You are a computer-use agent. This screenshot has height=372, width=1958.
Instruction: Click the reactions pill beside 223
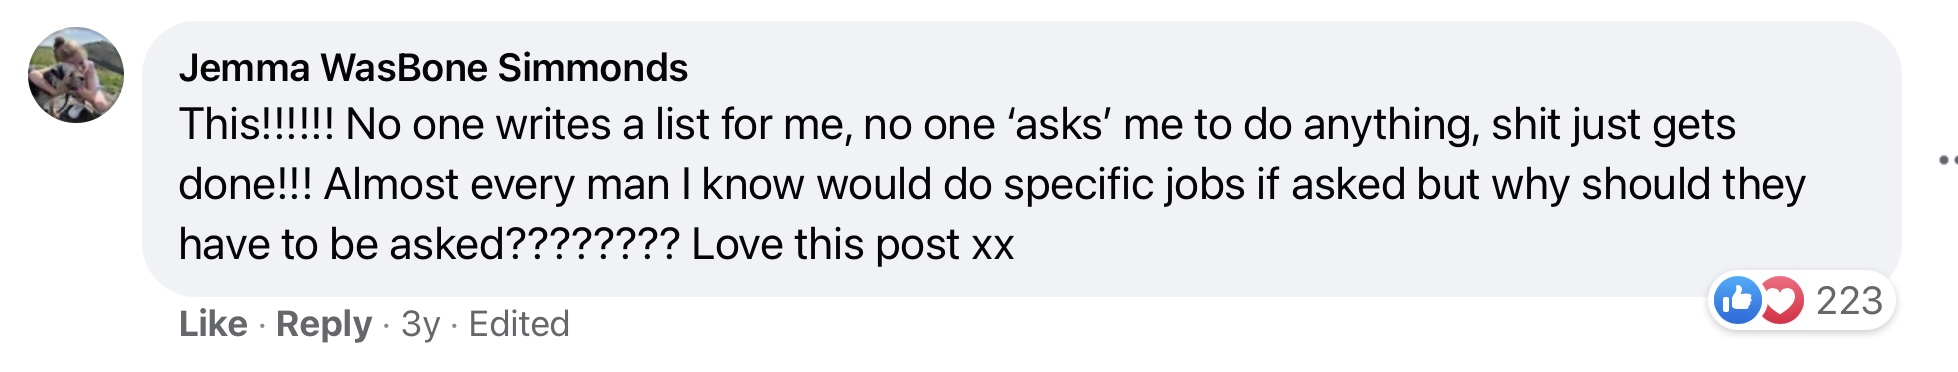1800,300
